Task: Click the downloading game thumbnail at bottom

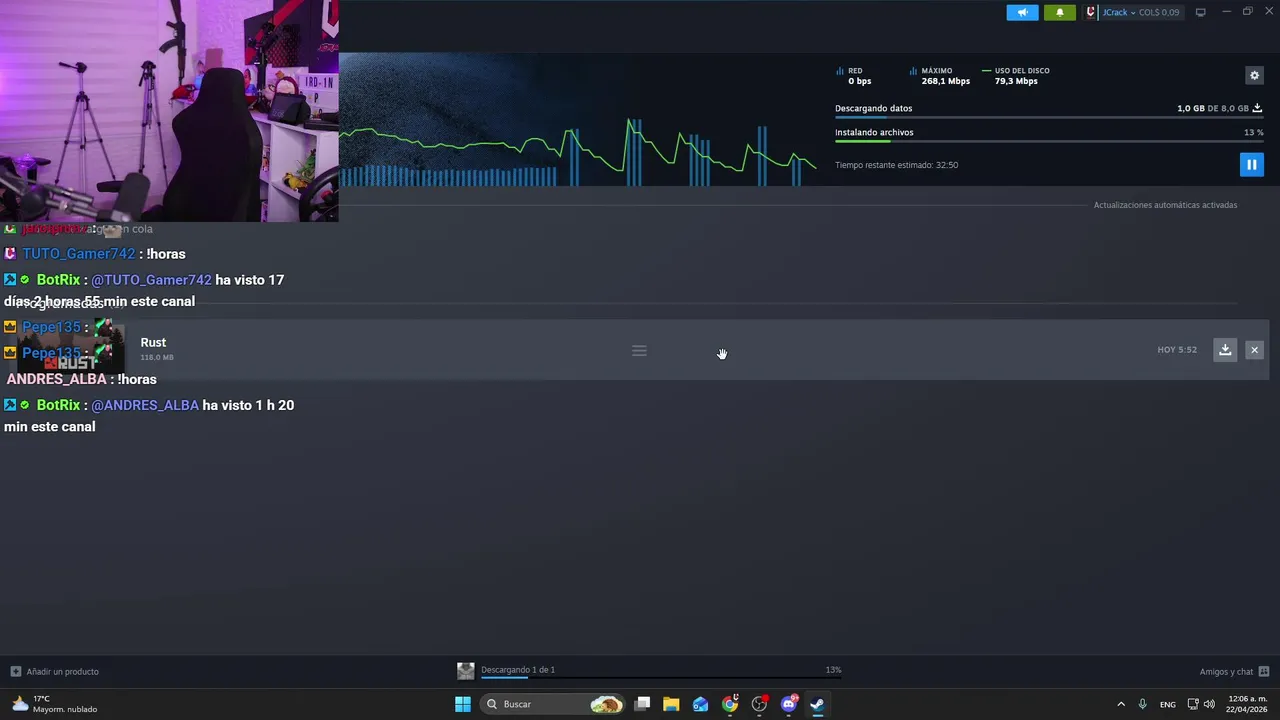Action: (x=465, y=671)
